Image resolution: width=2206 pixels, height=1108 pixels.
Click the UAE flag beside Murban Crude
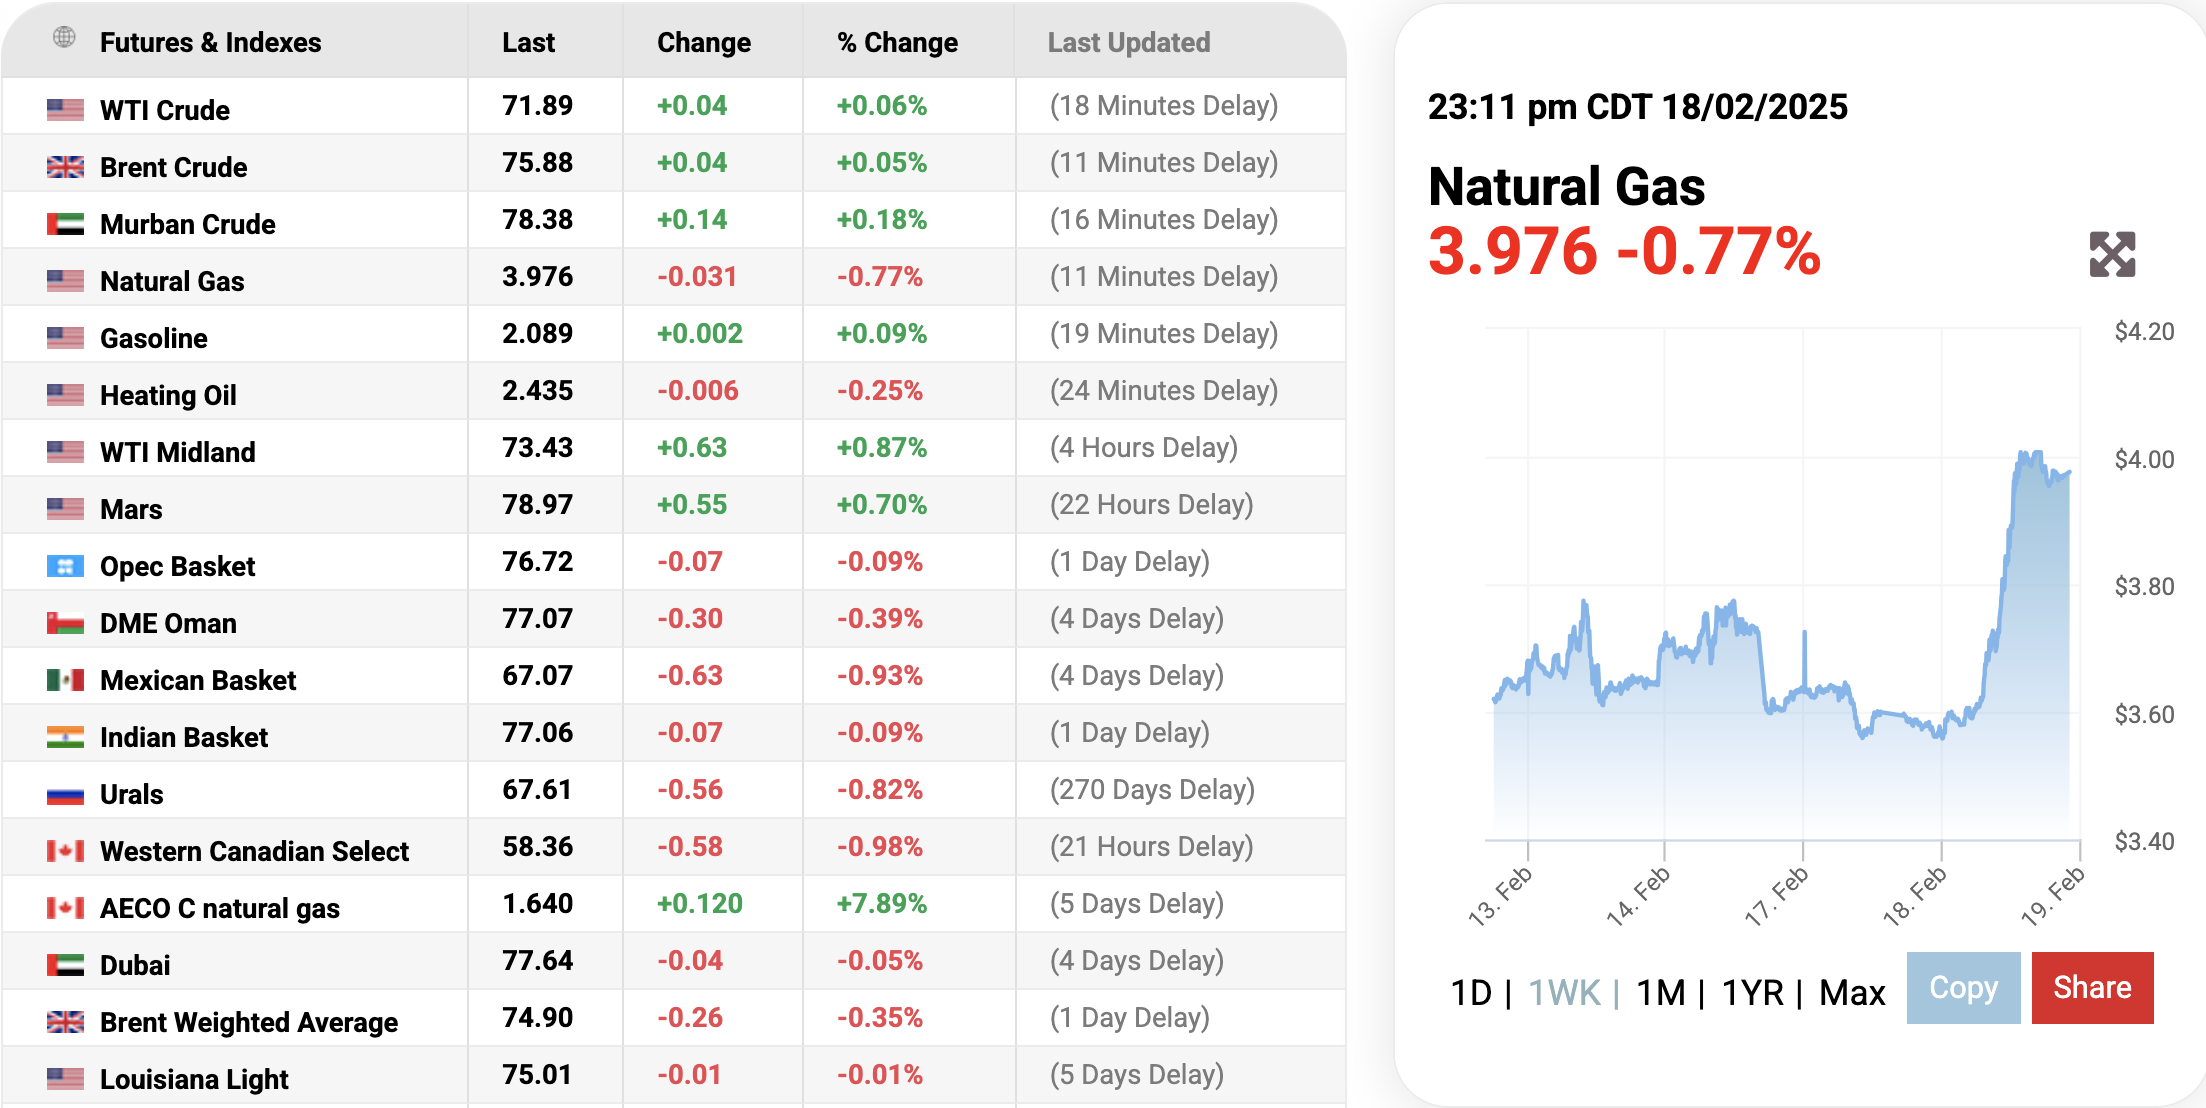pos(65,224)
